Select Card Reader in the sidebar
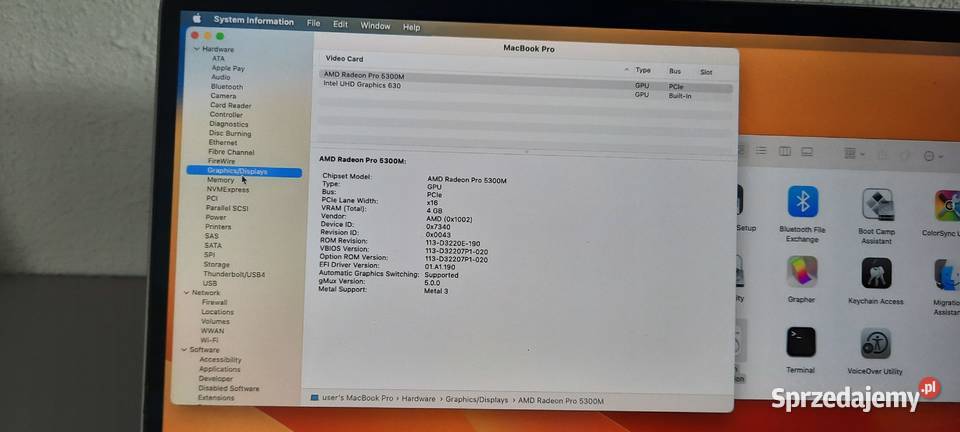960x432 pixels. pos(230,105)
